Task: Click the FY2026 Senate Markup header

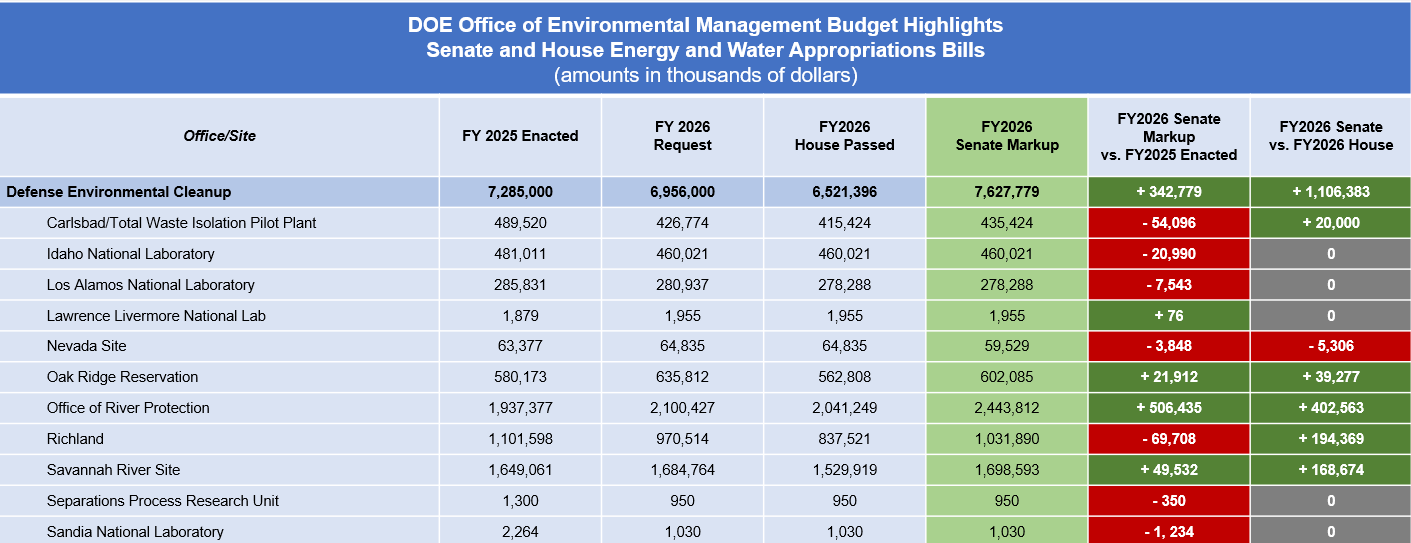Action: tap(1007, 136)
